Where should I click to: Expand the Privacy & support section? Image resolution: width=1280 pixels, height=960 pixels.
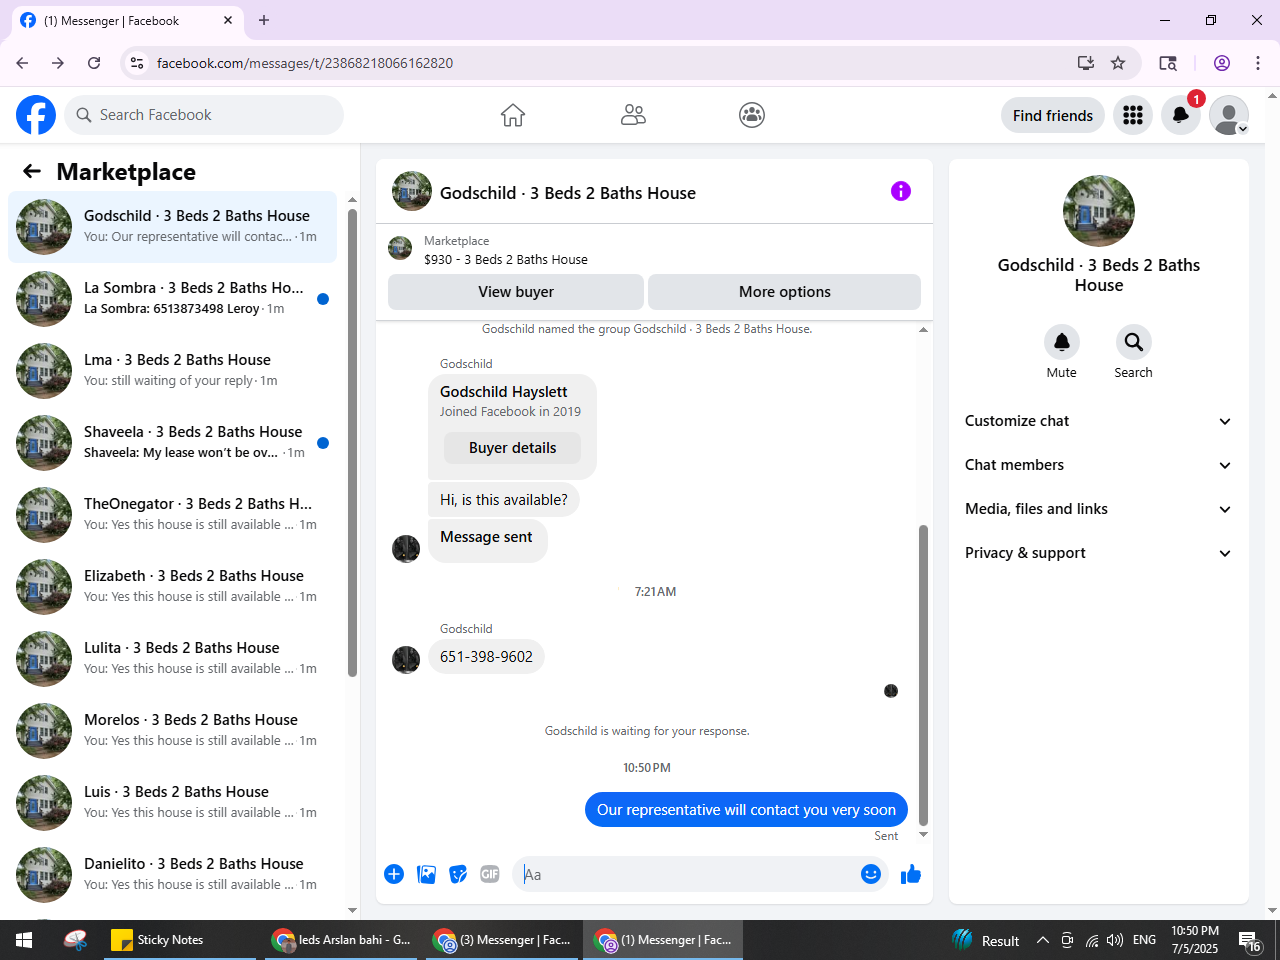pos(1099,553)
